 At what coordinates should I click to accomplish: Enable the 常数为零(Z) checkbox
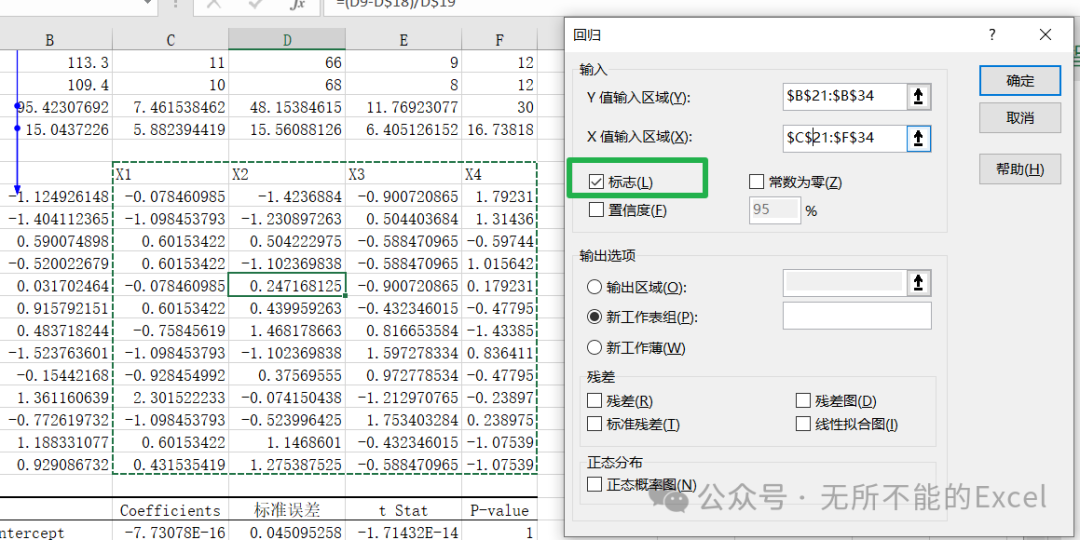pos(756,183)
